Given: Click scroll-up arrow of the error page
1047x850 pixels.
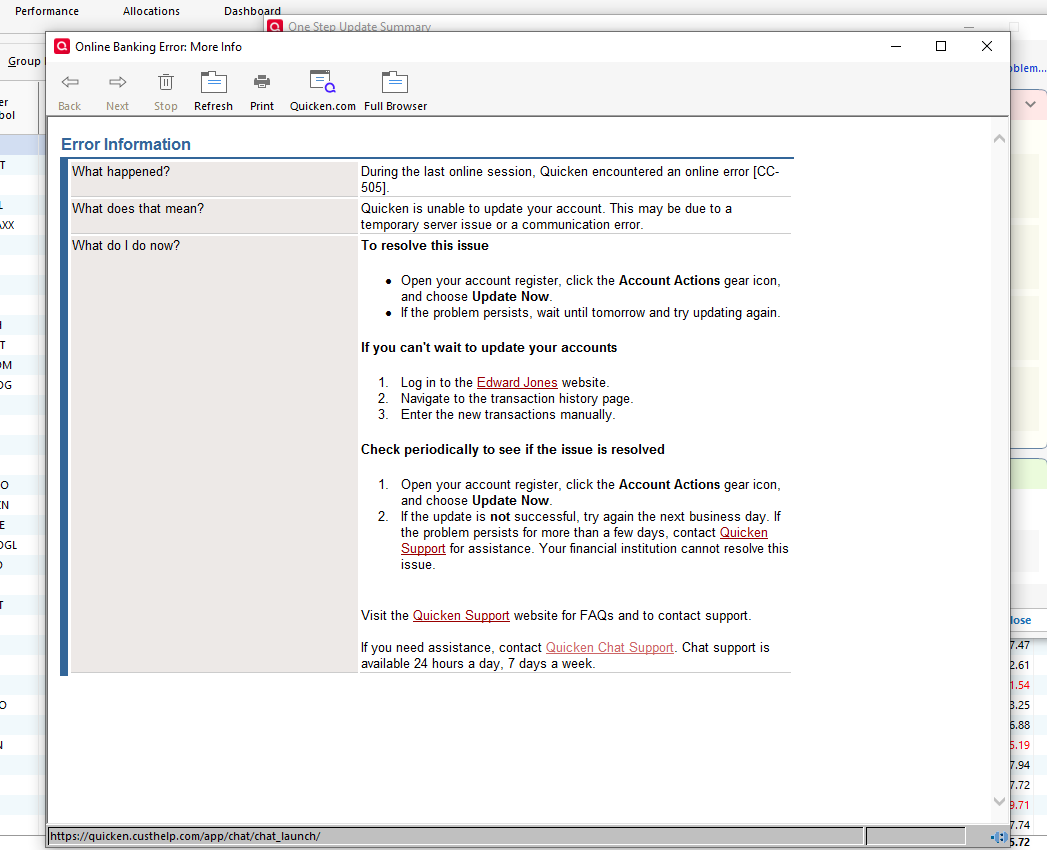Looking at the screenshot, I should pyautogui.click(x=999, y=139).
